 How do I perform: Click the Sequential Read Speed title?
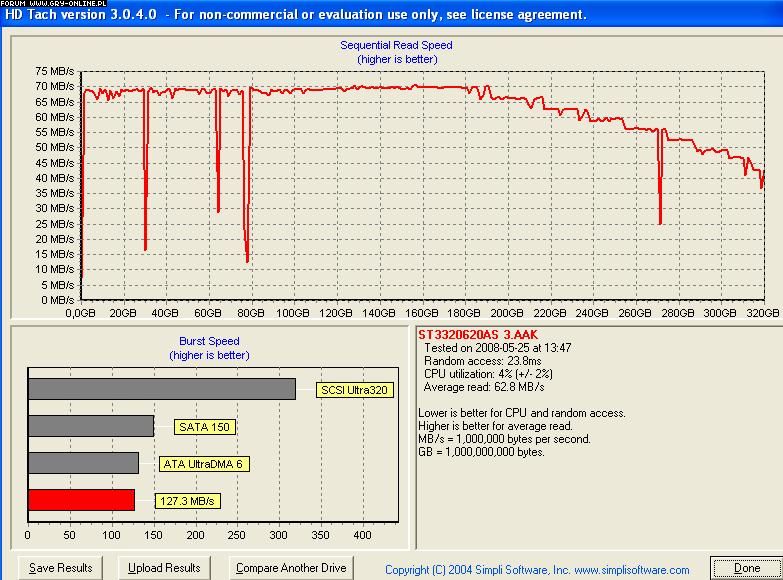coord(396,45)
